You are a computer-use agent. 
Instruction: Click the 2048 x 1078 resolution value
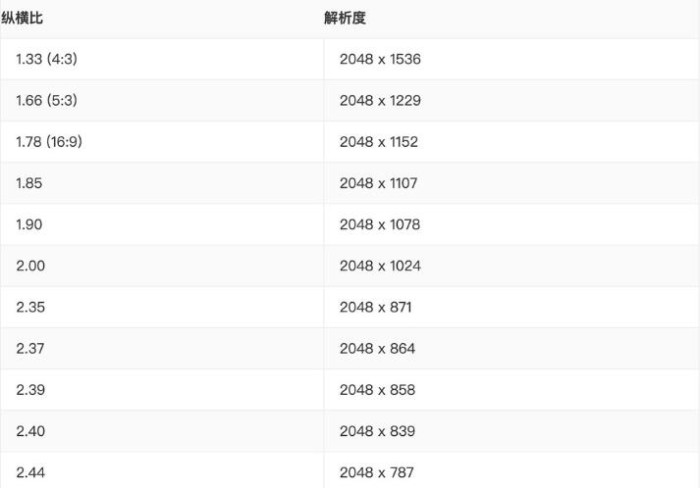tap(379, 224)
